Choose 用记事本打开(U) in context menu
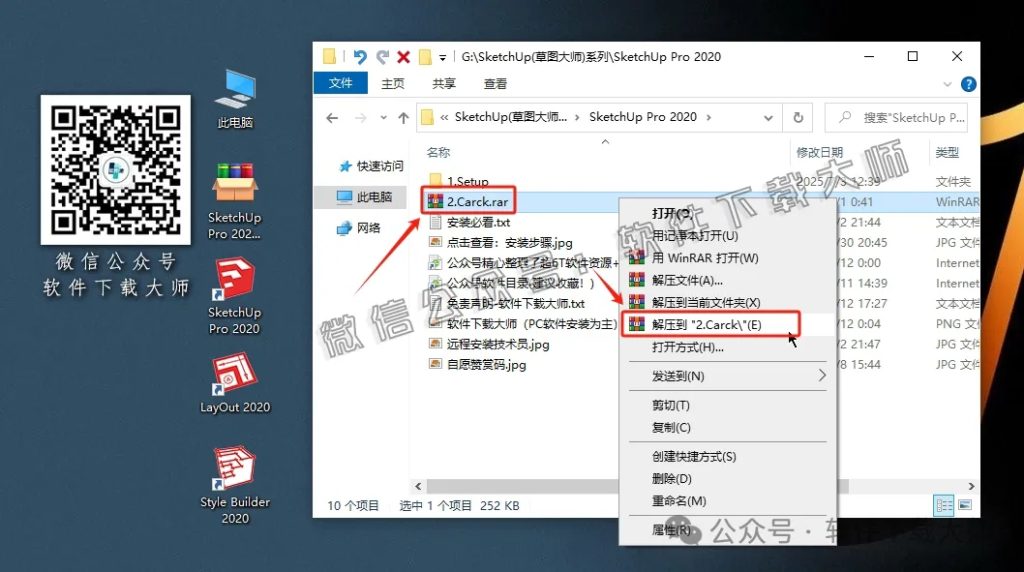 click(728, 235)
